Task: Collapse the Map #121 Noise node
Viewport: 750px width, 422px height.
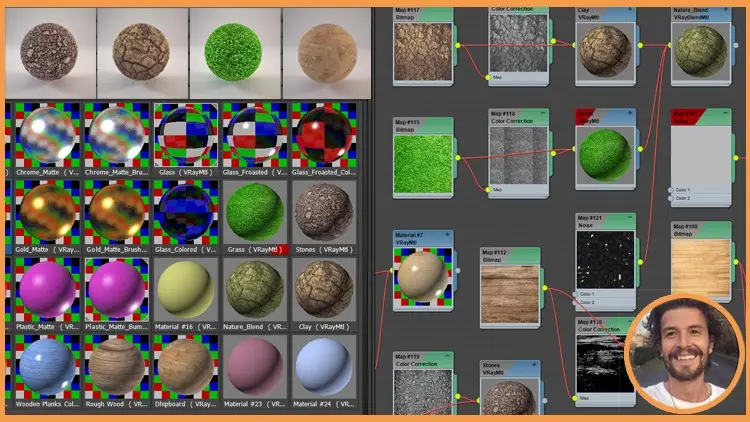Action: click(629, 218)
